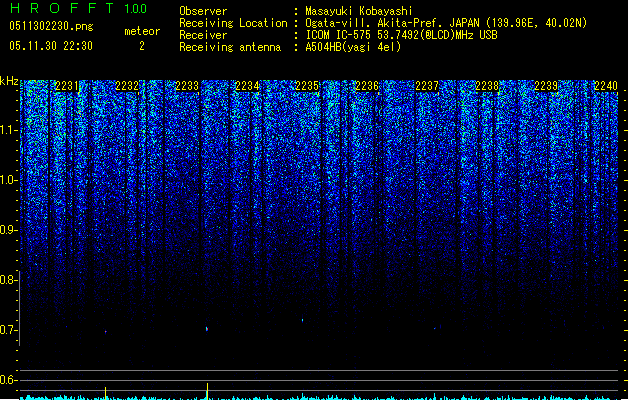Image resolution: width=629 pixels, height=400 pixels.
Task: Click time marker 2239
Action: [x=546, y=86]
